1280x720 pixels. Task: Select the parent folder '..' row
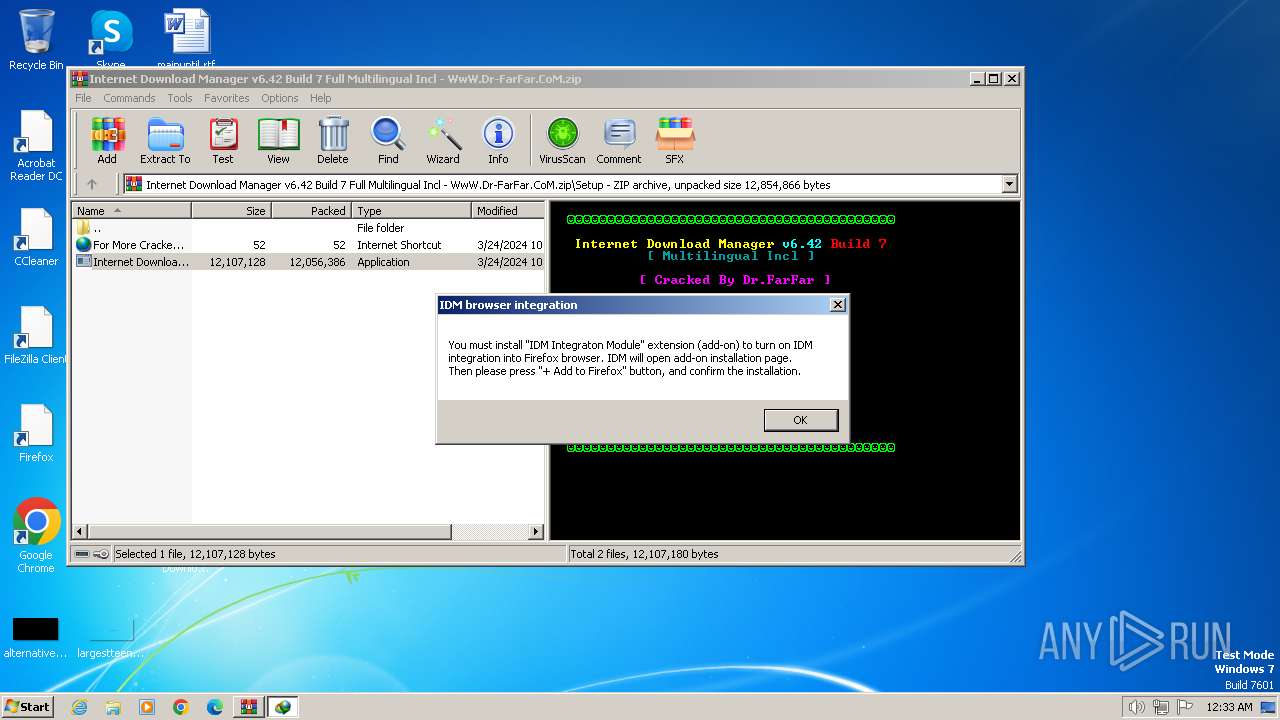[x=308, y=228]
